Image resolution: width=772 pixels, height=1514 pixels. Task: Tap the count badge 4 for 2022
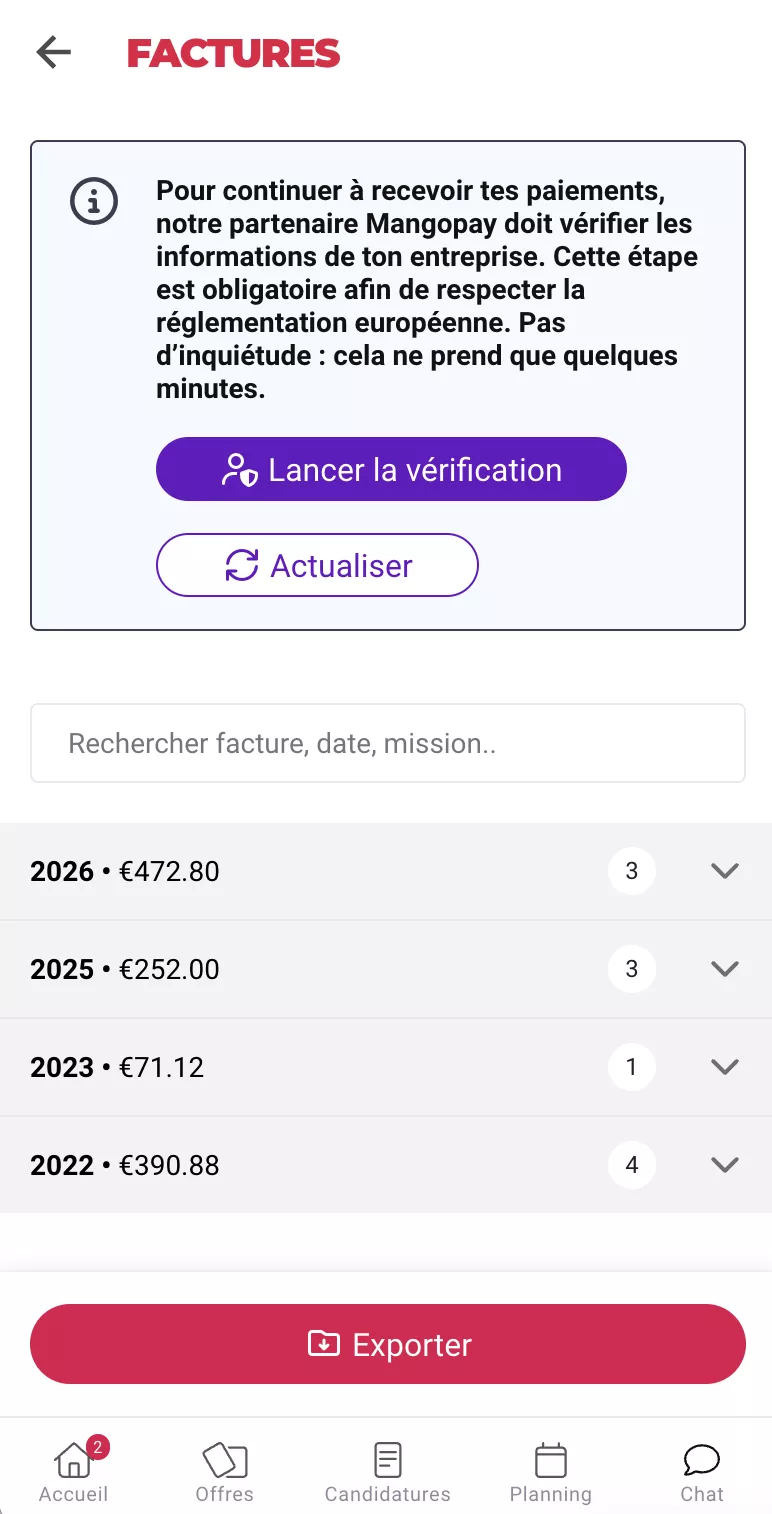pos(632,1165)
